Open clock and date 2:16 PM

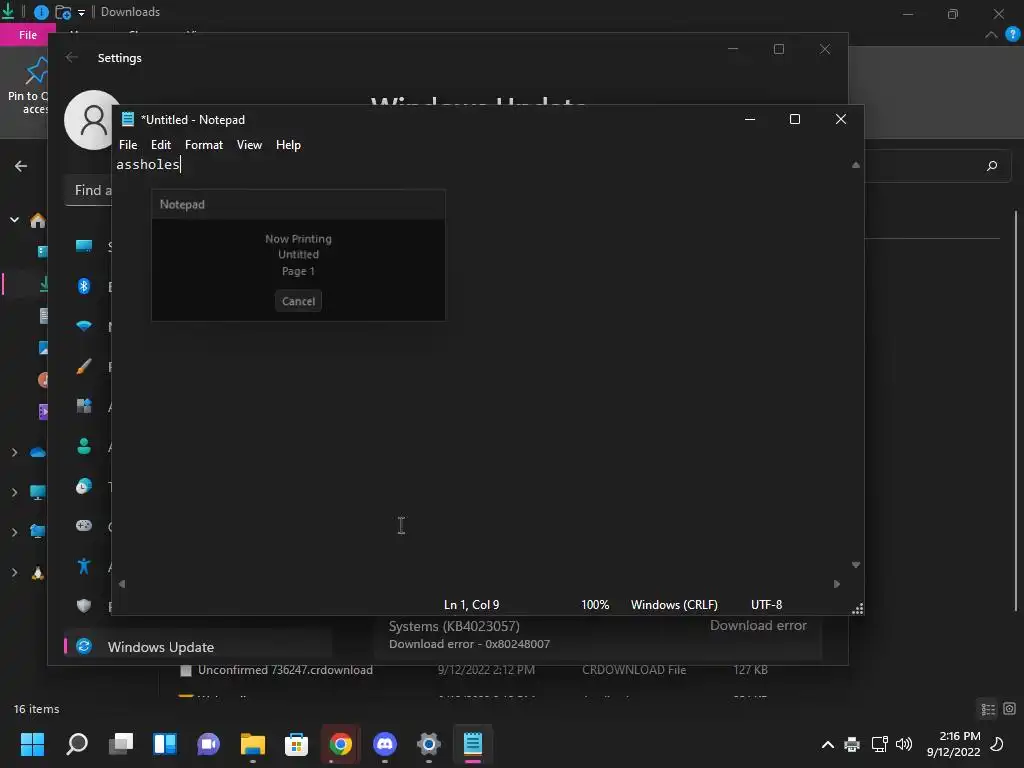[x=953, y=744]
